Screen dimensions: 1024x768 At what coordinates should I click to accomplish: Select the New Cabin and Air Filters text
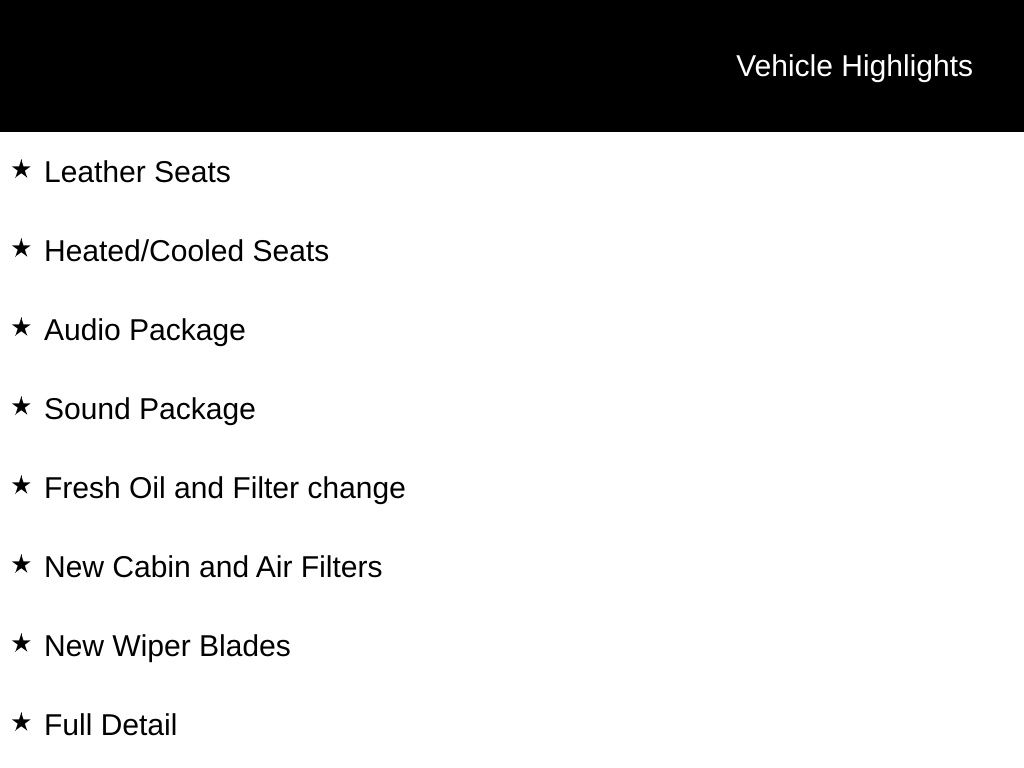tap(213, 567)
